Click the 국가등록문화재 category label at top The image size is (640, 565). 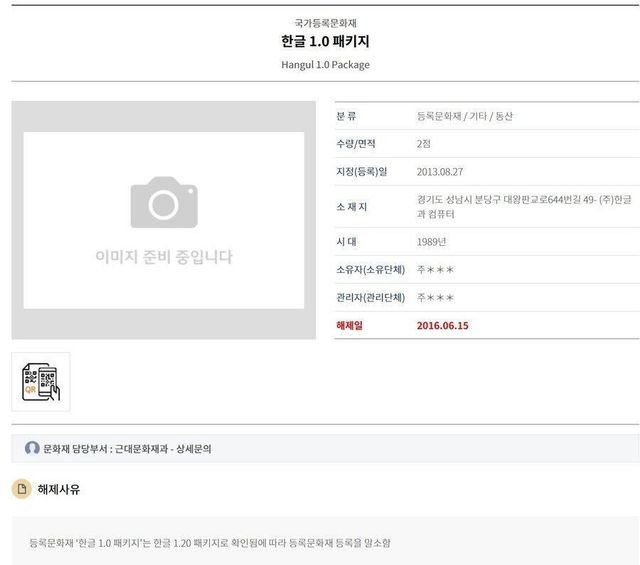point(325,21)
